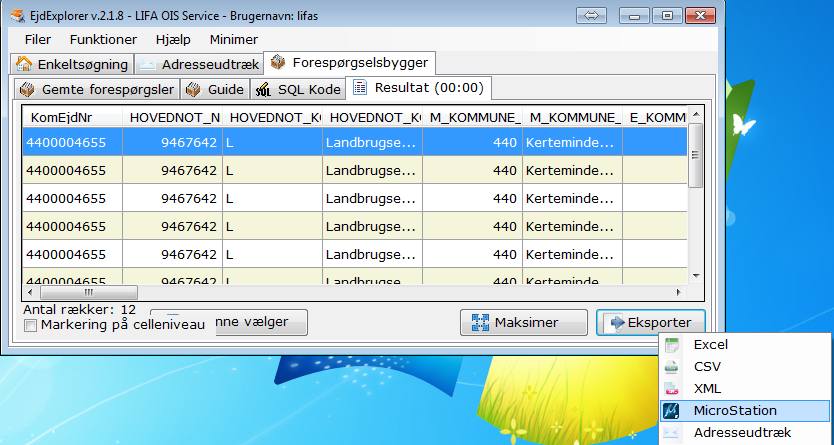The width and height of the screenshot is (834, 445).
Task: Click the horizontal scrollbar thumb
Action: (89, 292)
